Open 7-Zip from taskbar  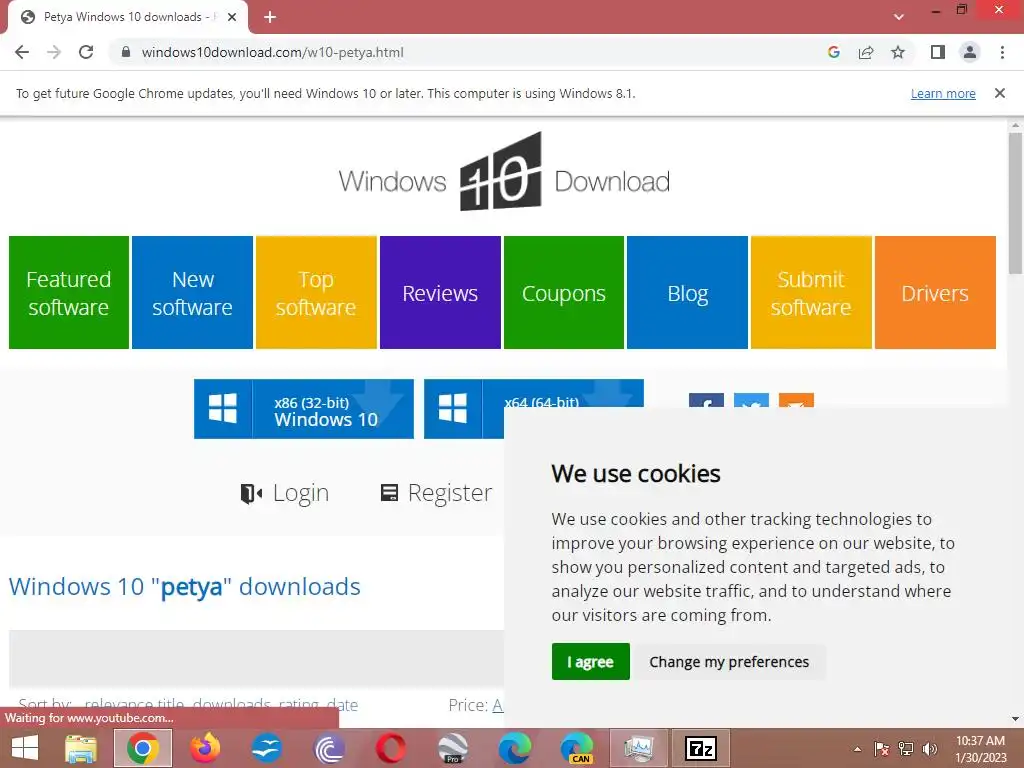pos(700,748)
